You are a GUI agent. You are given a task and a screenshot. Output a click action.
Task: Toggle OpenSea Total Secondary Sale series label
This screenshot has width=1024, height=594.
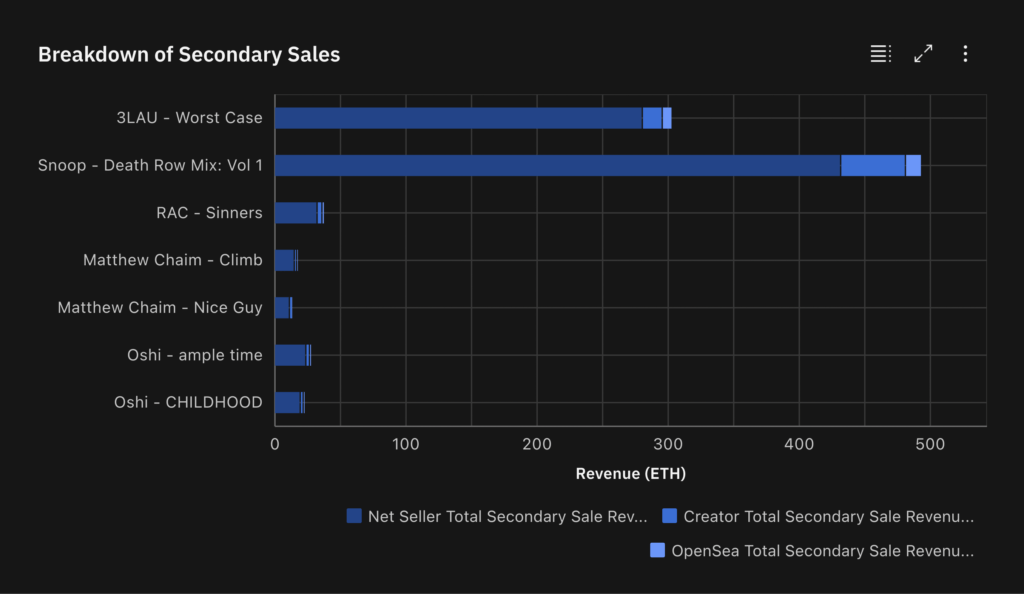point(821,550)
